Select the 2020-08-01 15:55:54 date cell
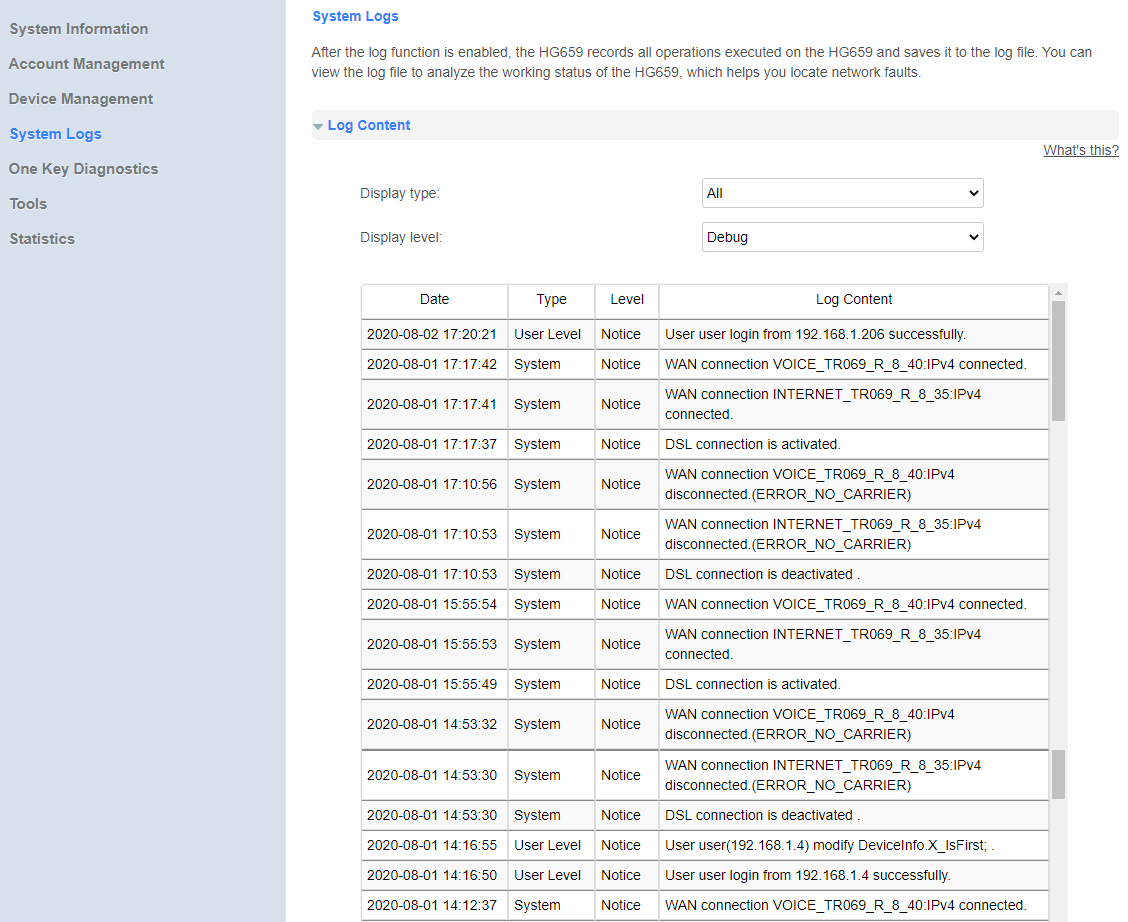 pyautogui.click(x=435, y=605)
